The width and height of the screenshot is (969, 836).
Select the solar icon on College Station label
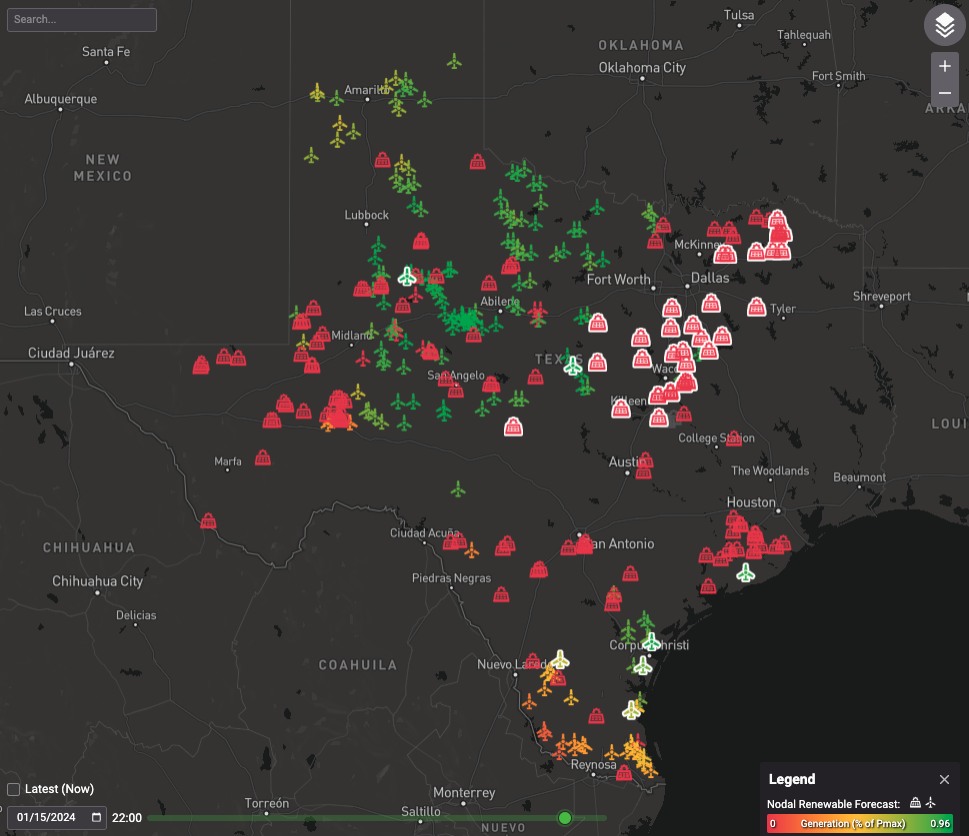[x=735, y=438]
